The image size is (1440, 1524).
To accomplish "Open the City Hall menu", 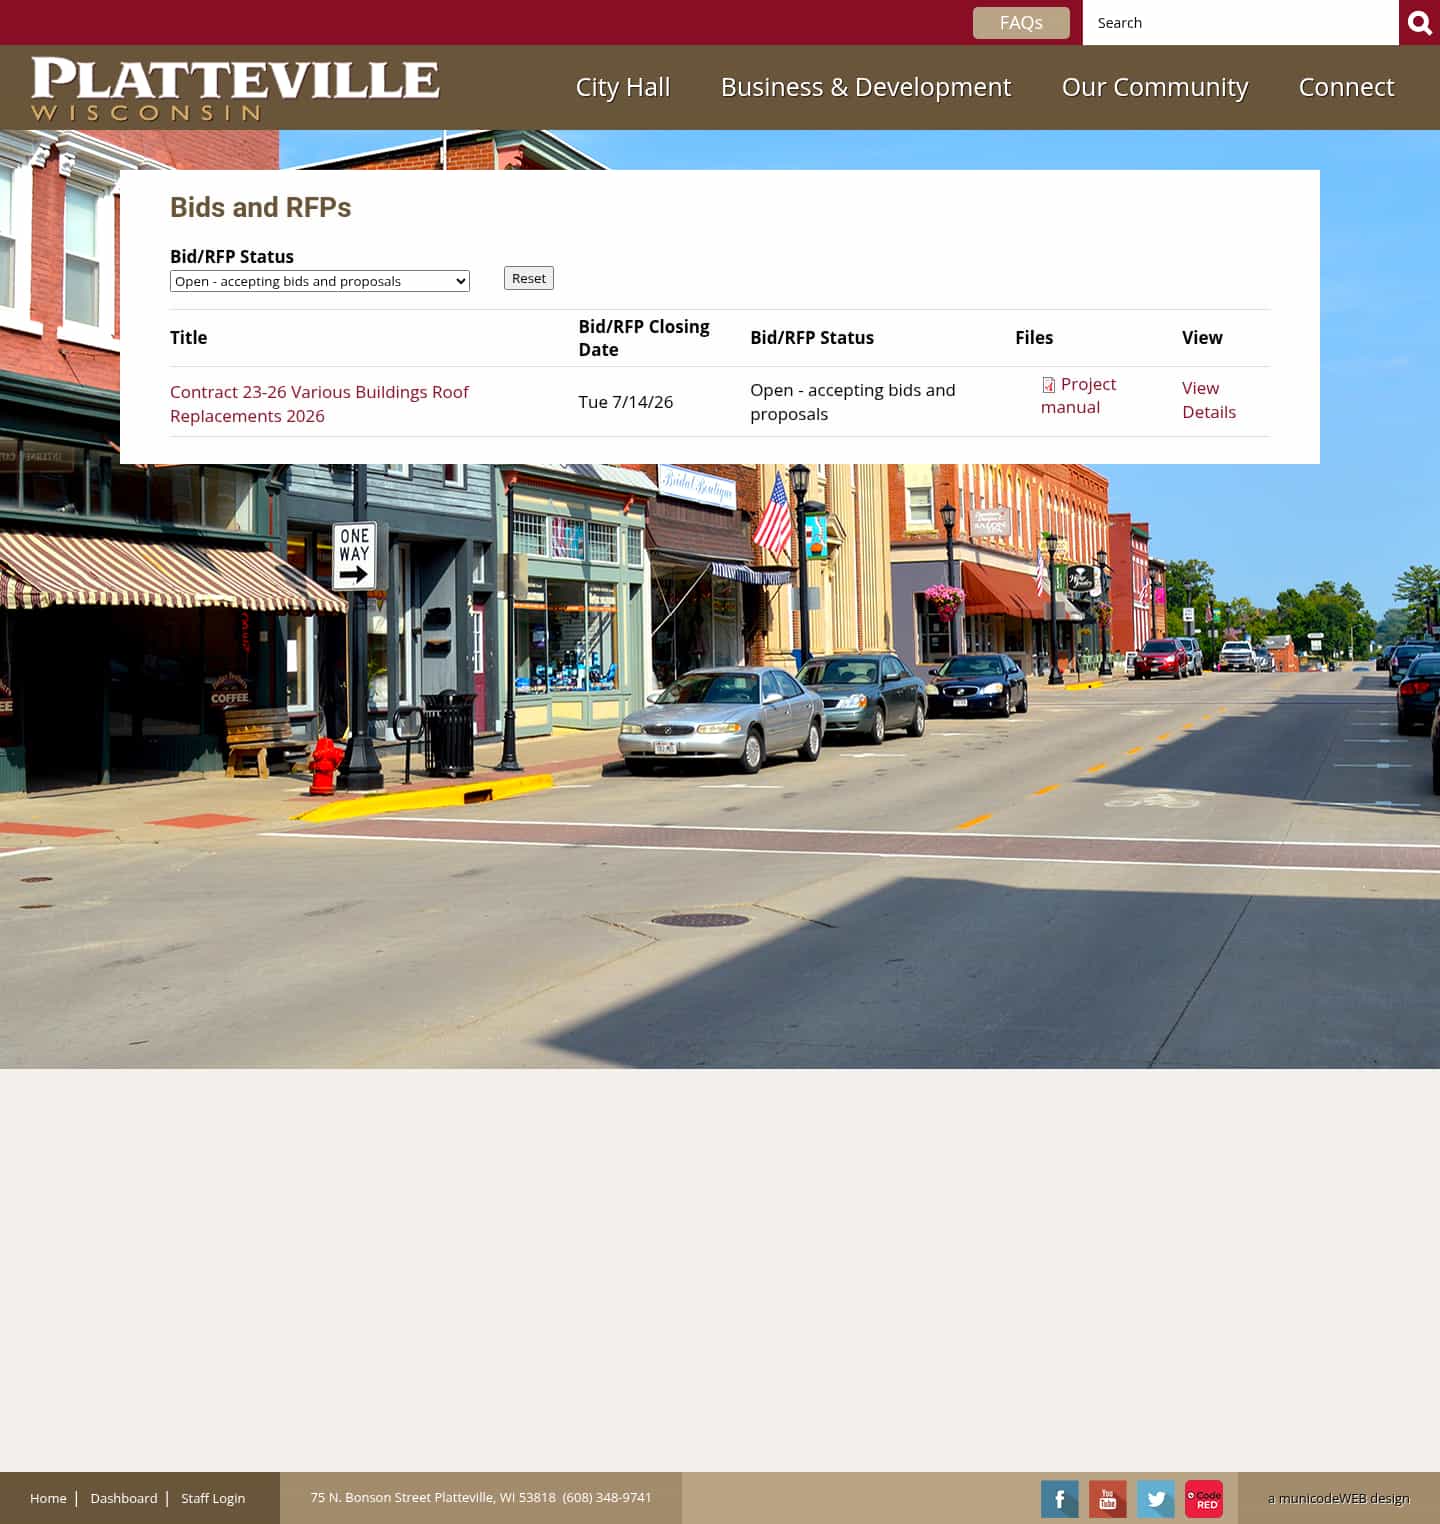I will pos(623,87).
